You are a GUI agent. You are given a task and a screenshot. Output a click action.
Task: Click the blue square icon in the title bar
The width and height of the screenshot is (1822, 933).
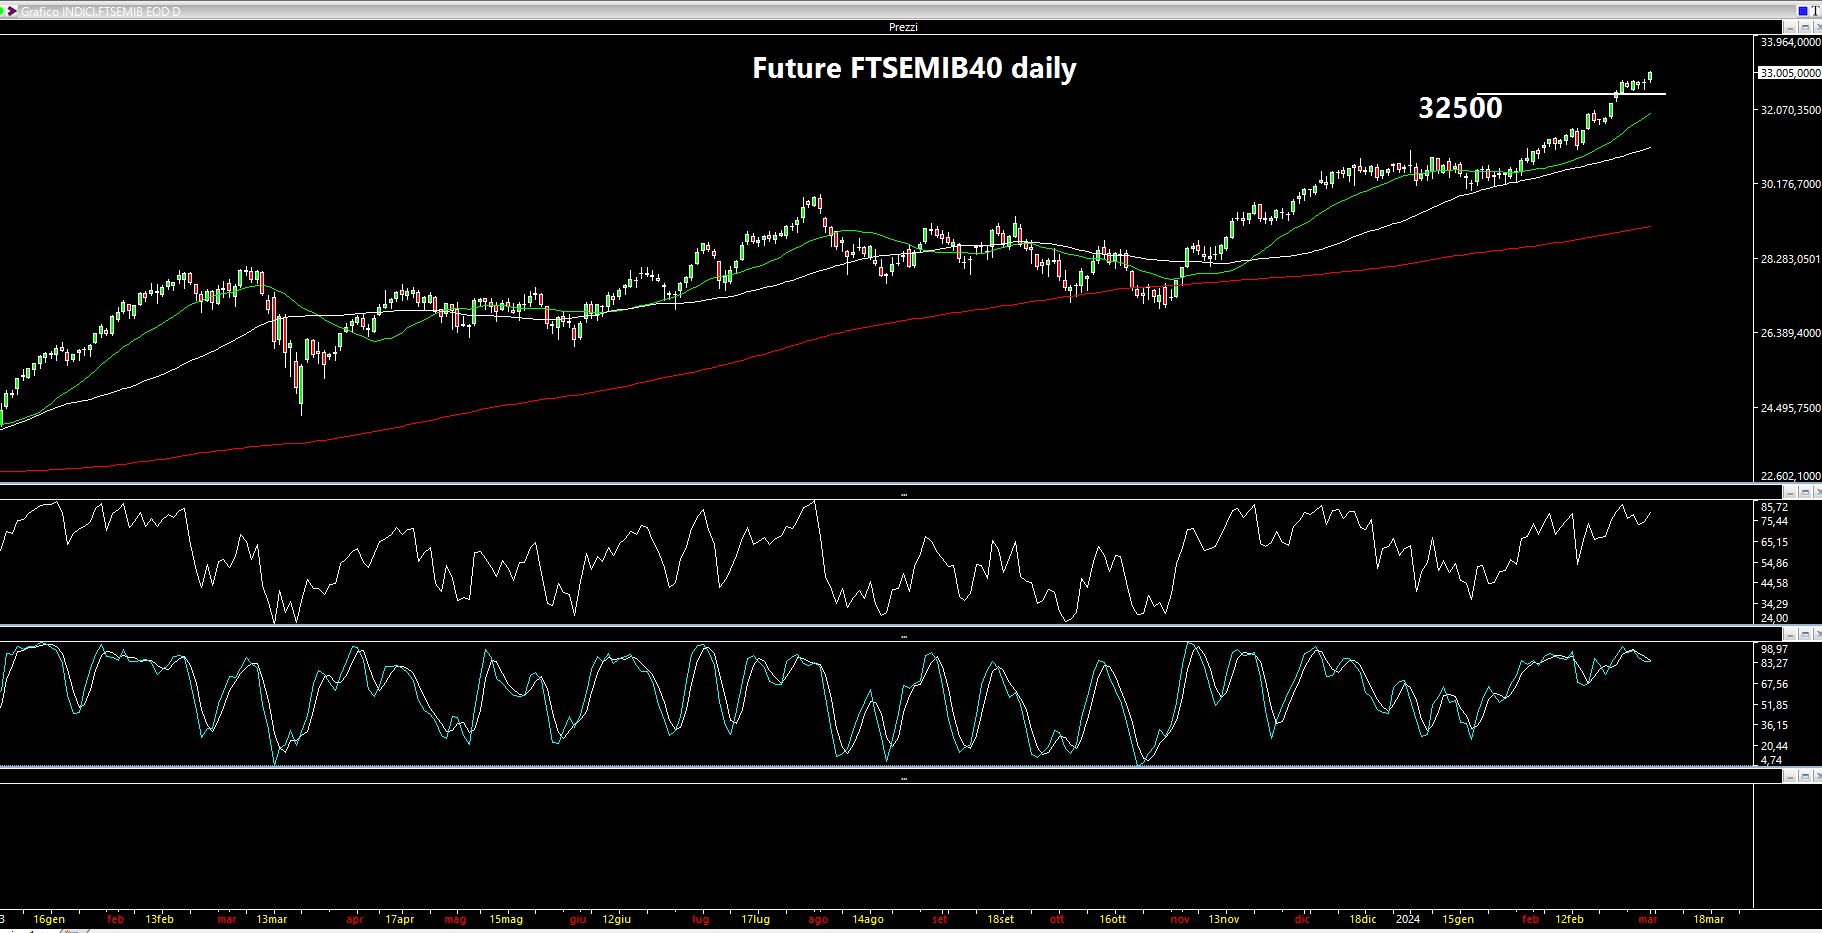point(1803,11)
